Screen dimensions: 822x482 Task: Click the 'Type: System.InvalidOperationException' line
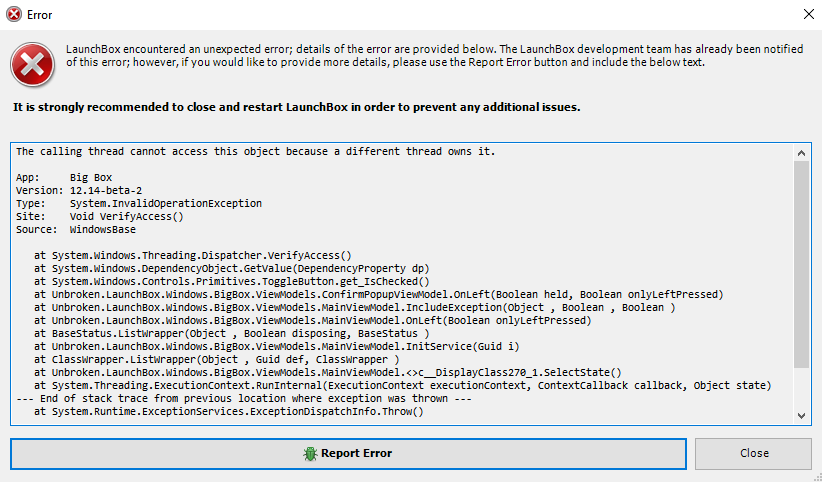click(138, 203)
